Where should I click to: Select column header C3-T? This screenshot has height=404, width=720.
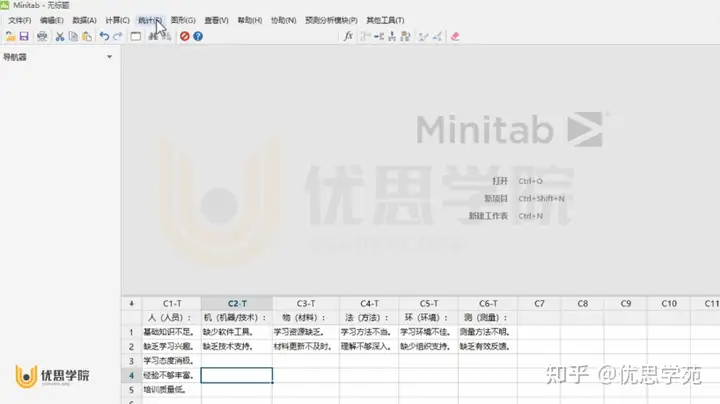(x=306, y=303)
